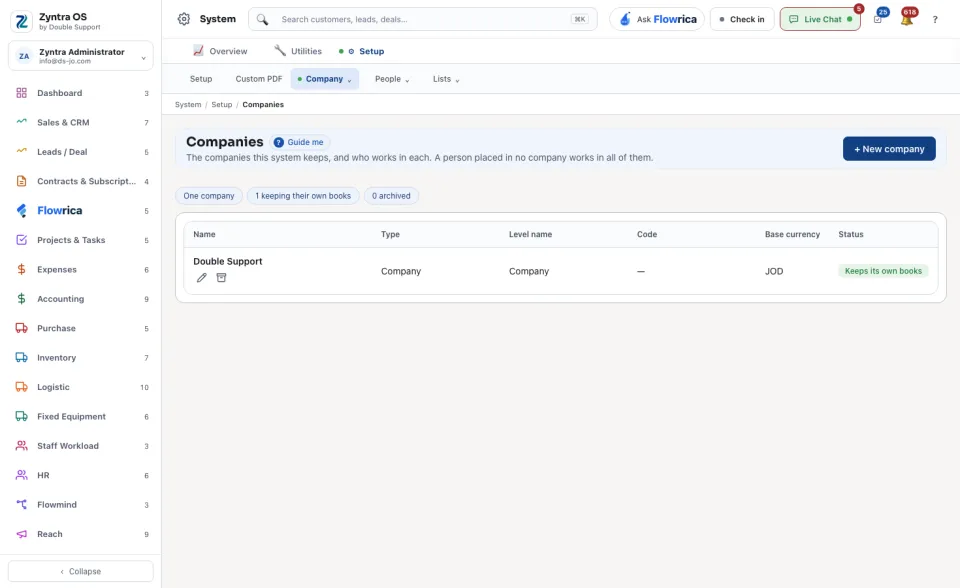This screenshot has height=588, width=960.
Task: Open the HR module
Action: pos(81,475)
